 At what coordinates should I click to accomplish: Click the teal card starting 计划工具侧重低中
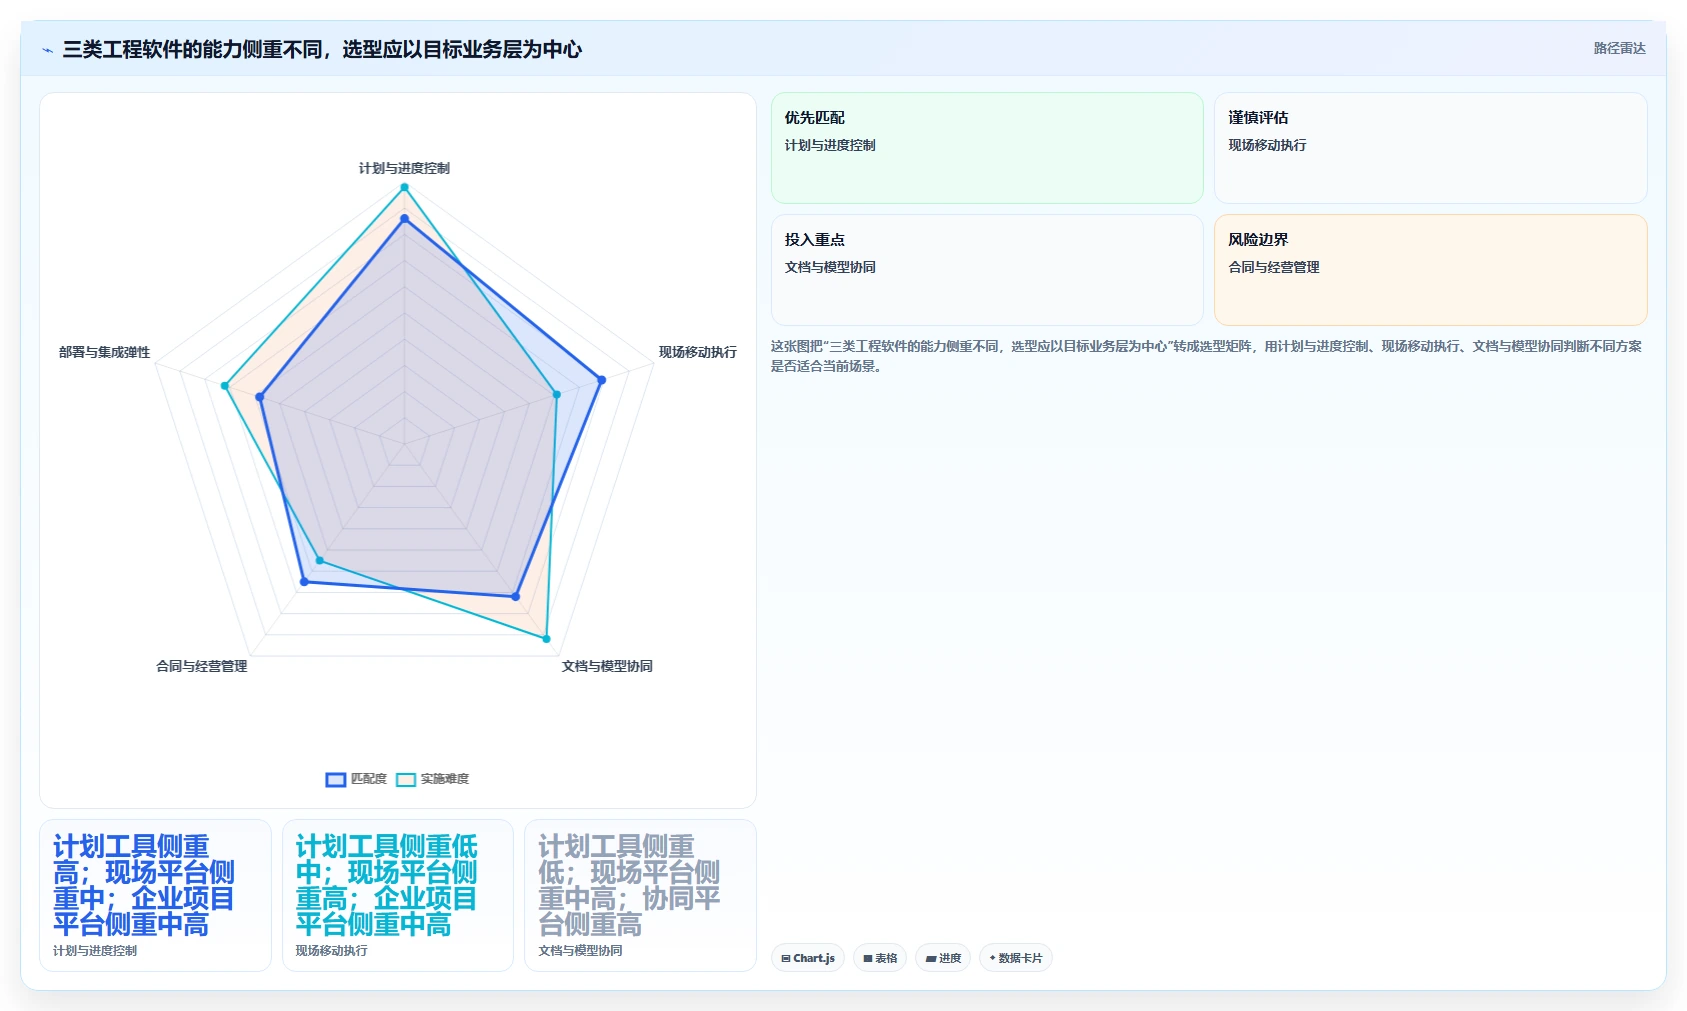tap(398, 895)
